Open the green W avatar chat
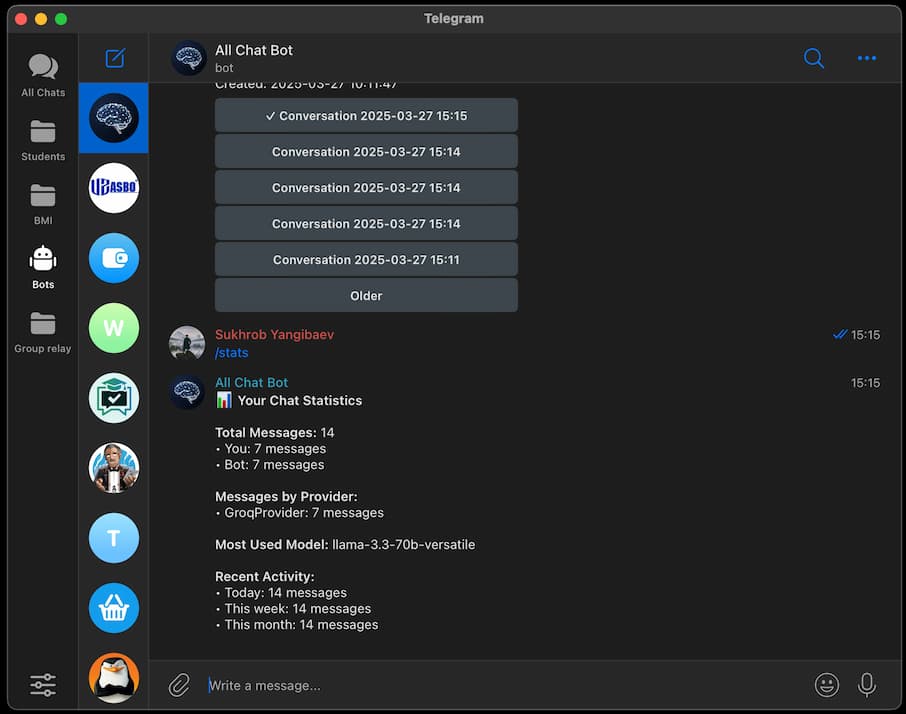 pos(114,328)
